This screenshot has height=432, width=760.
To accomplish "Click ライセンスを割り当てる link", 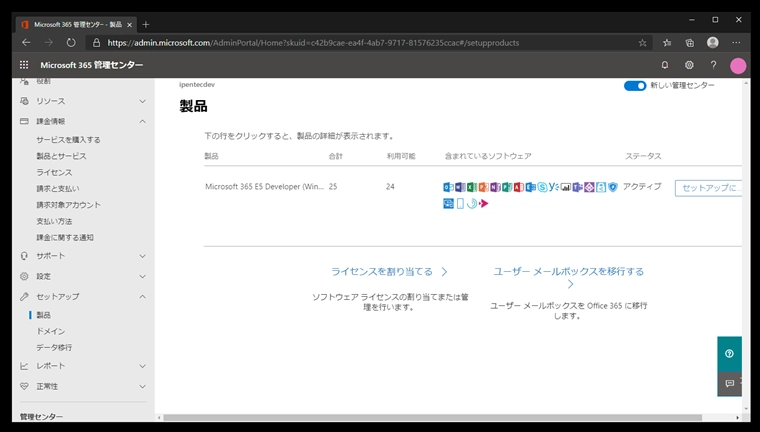I will [389, 272].
